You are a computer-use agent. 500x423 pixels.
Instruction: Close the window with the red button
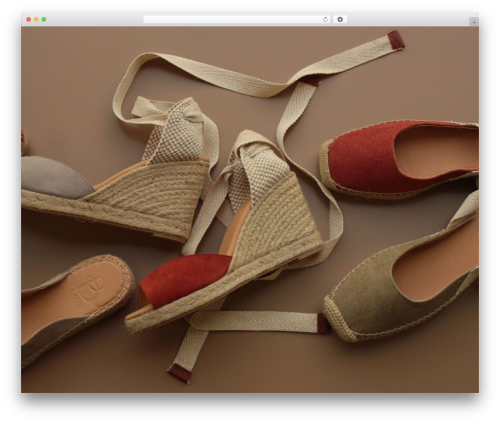pos(29,20)
